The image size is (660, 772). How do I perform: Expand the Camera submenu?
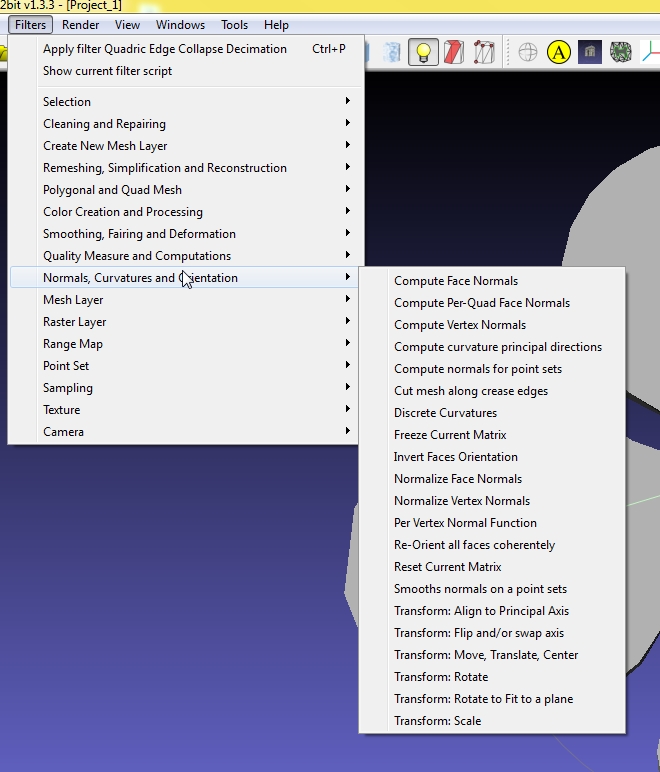187,432
